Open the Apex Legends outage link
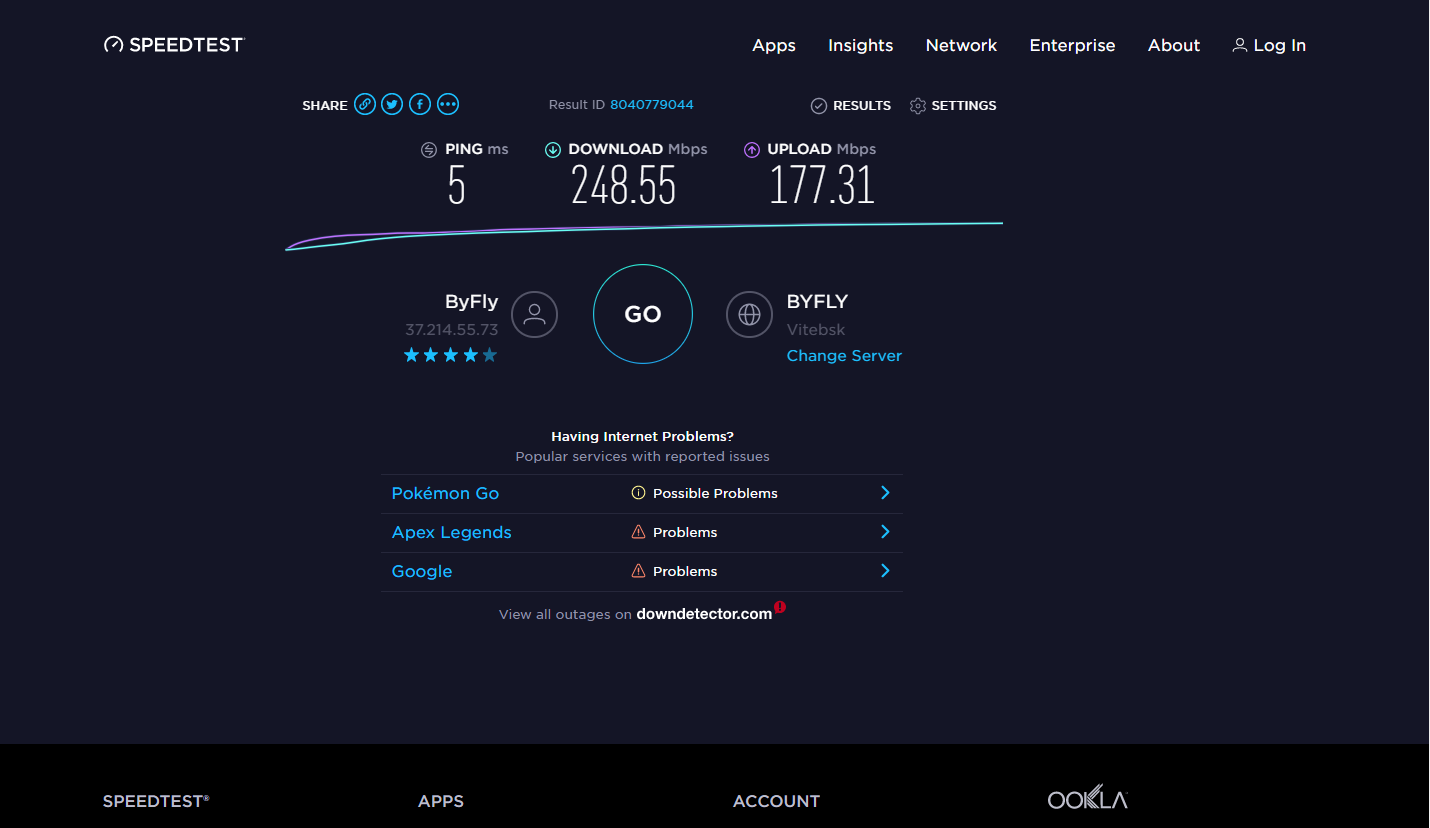The width and height of the screenshot is (1430, 828). click(x=452, y=532)
